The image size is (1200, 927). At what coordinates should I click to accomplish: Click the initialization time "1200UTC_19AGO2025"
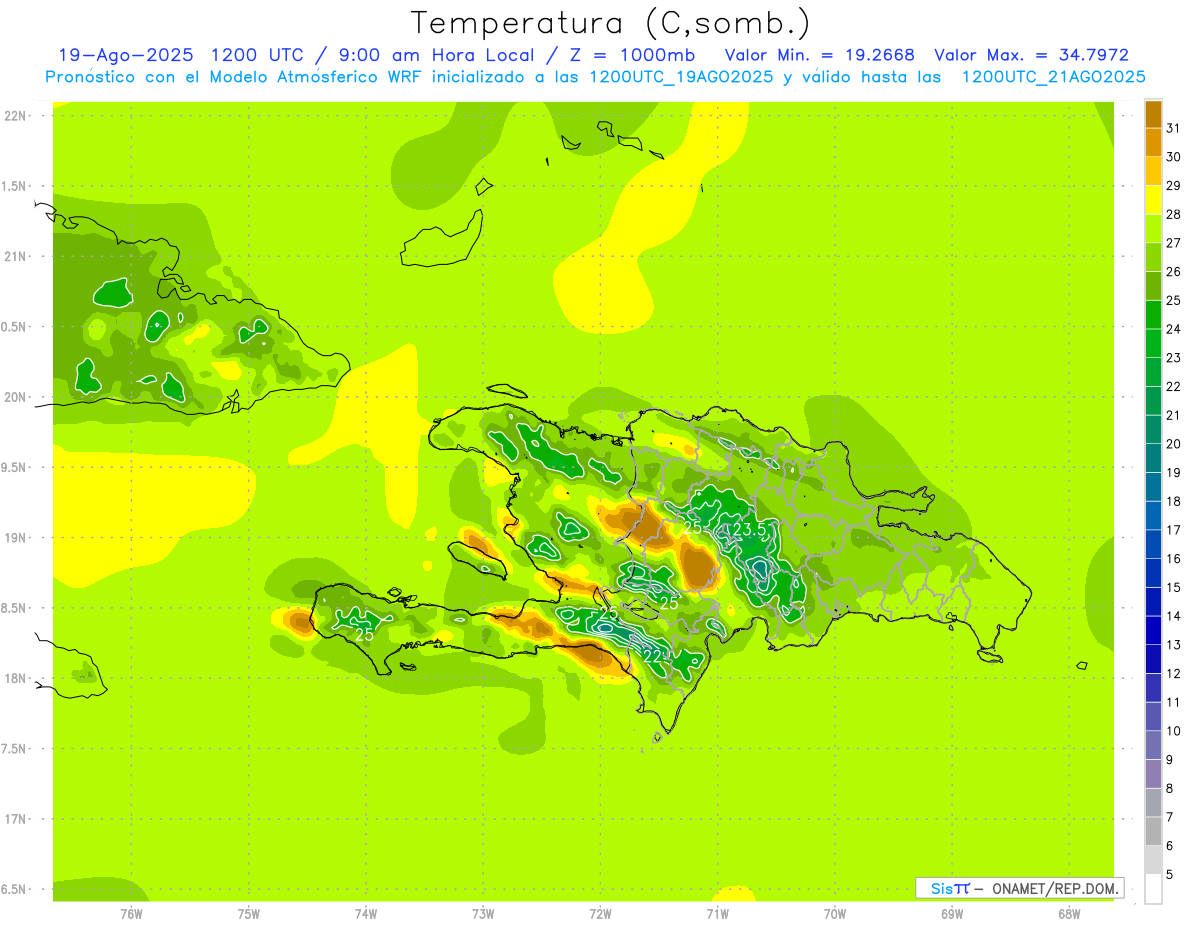pos(681,77)
